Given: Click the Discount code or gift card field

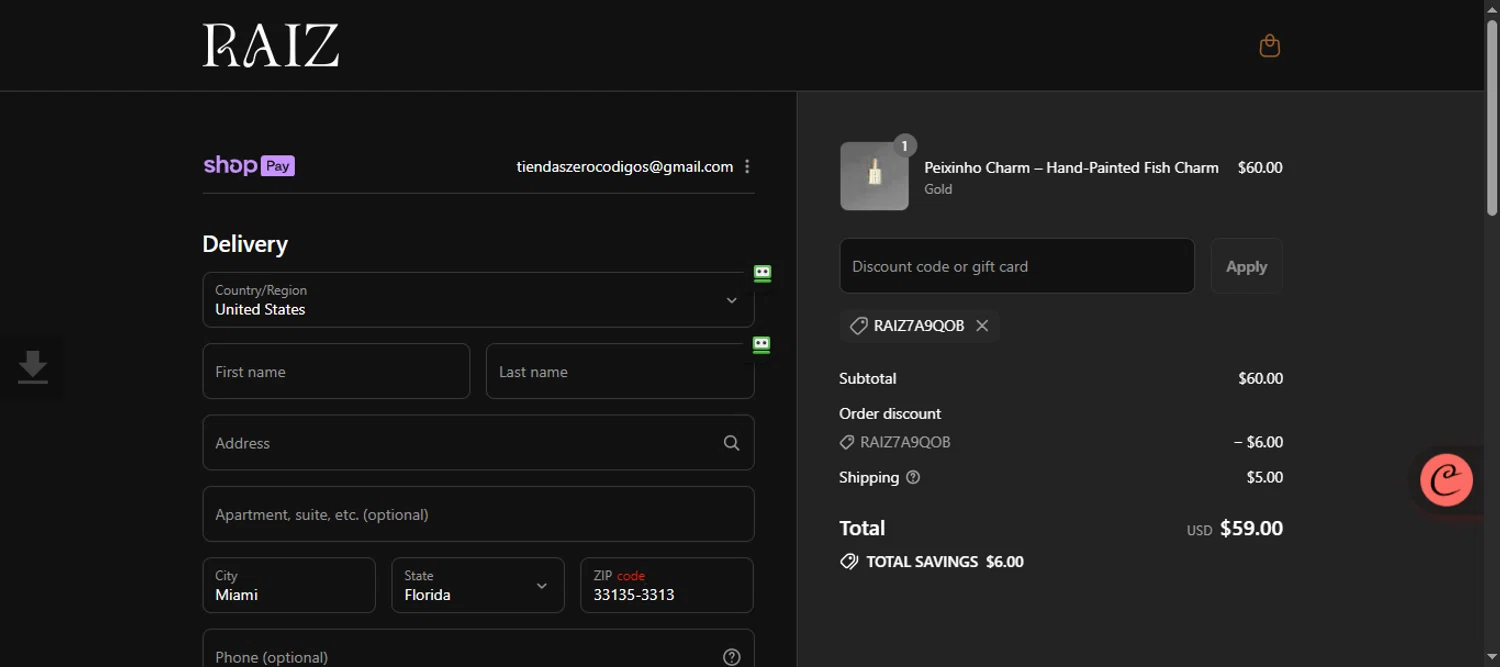Looking at the screenshot, I should 1017,266.
